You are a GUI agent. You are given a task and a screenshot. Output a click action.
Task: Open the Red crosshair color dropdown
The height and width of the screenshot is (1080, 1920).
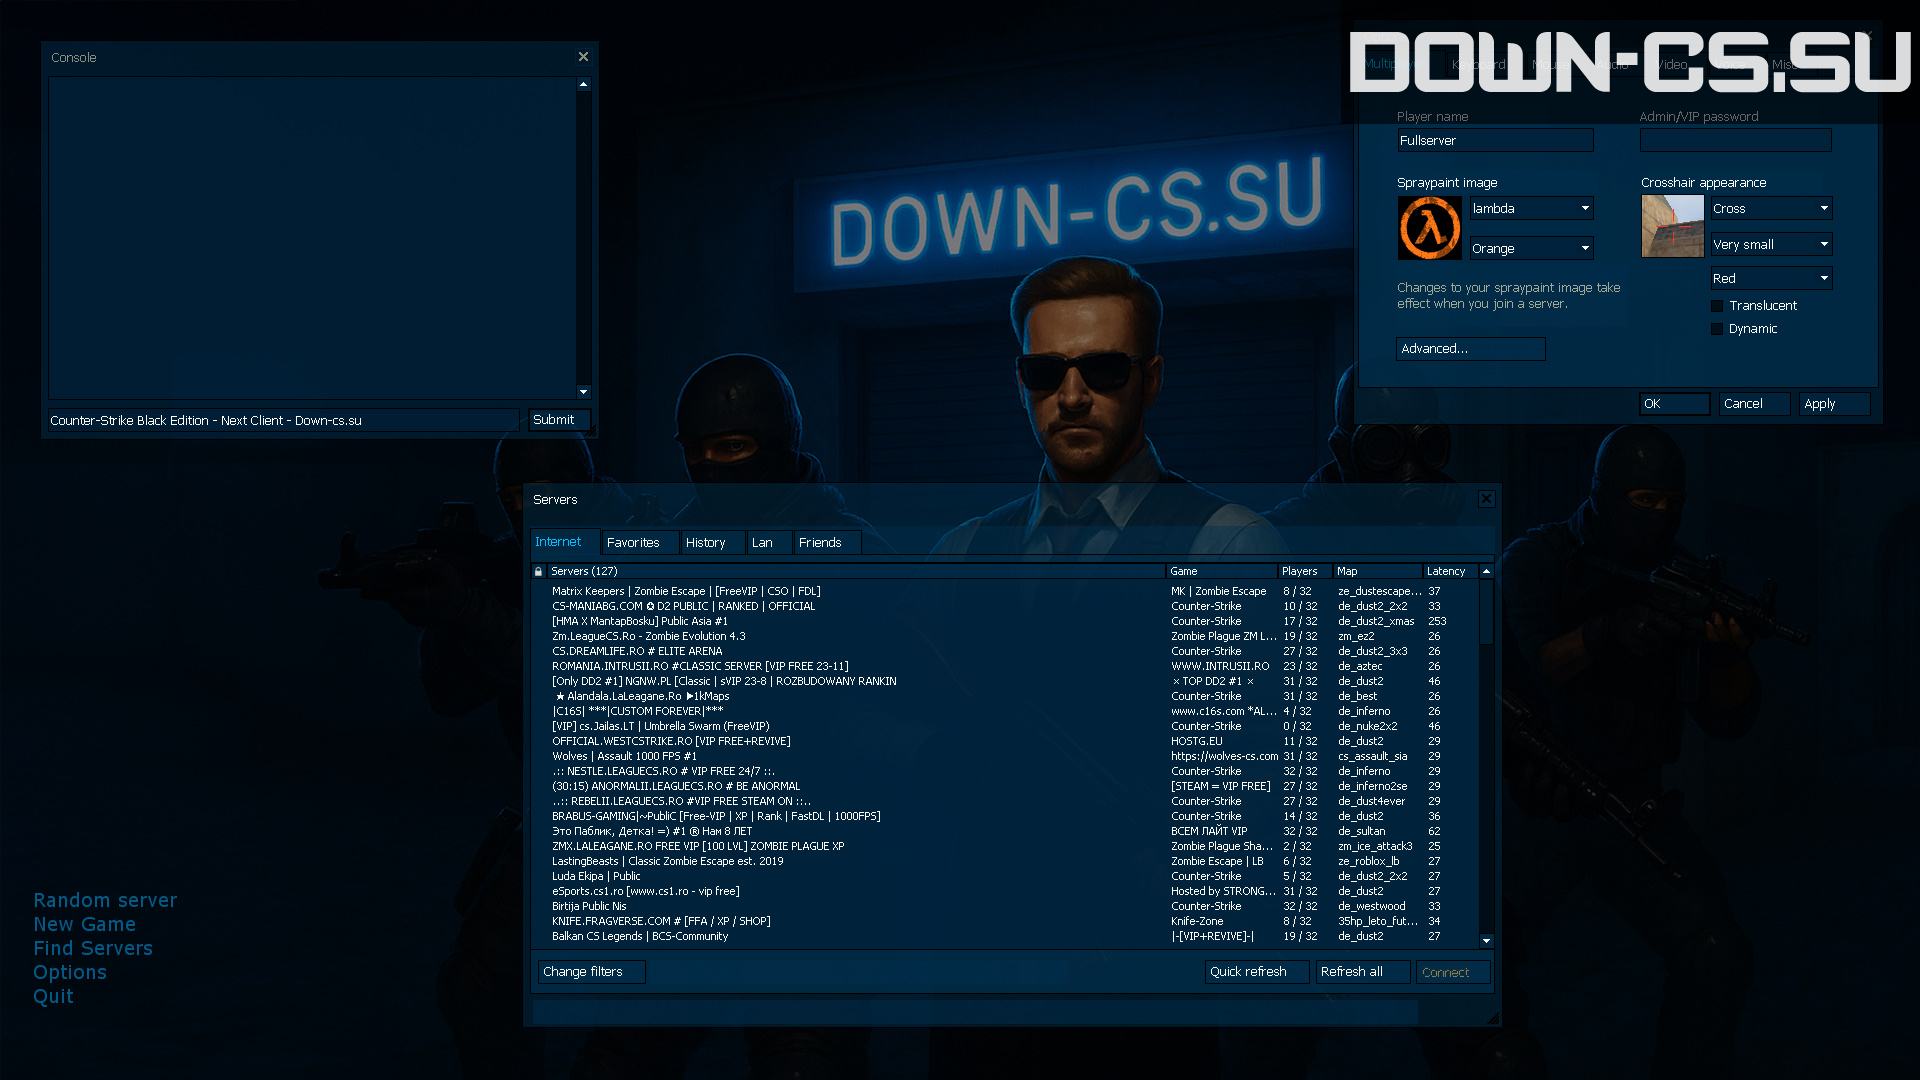click(x=1824, y=278)
